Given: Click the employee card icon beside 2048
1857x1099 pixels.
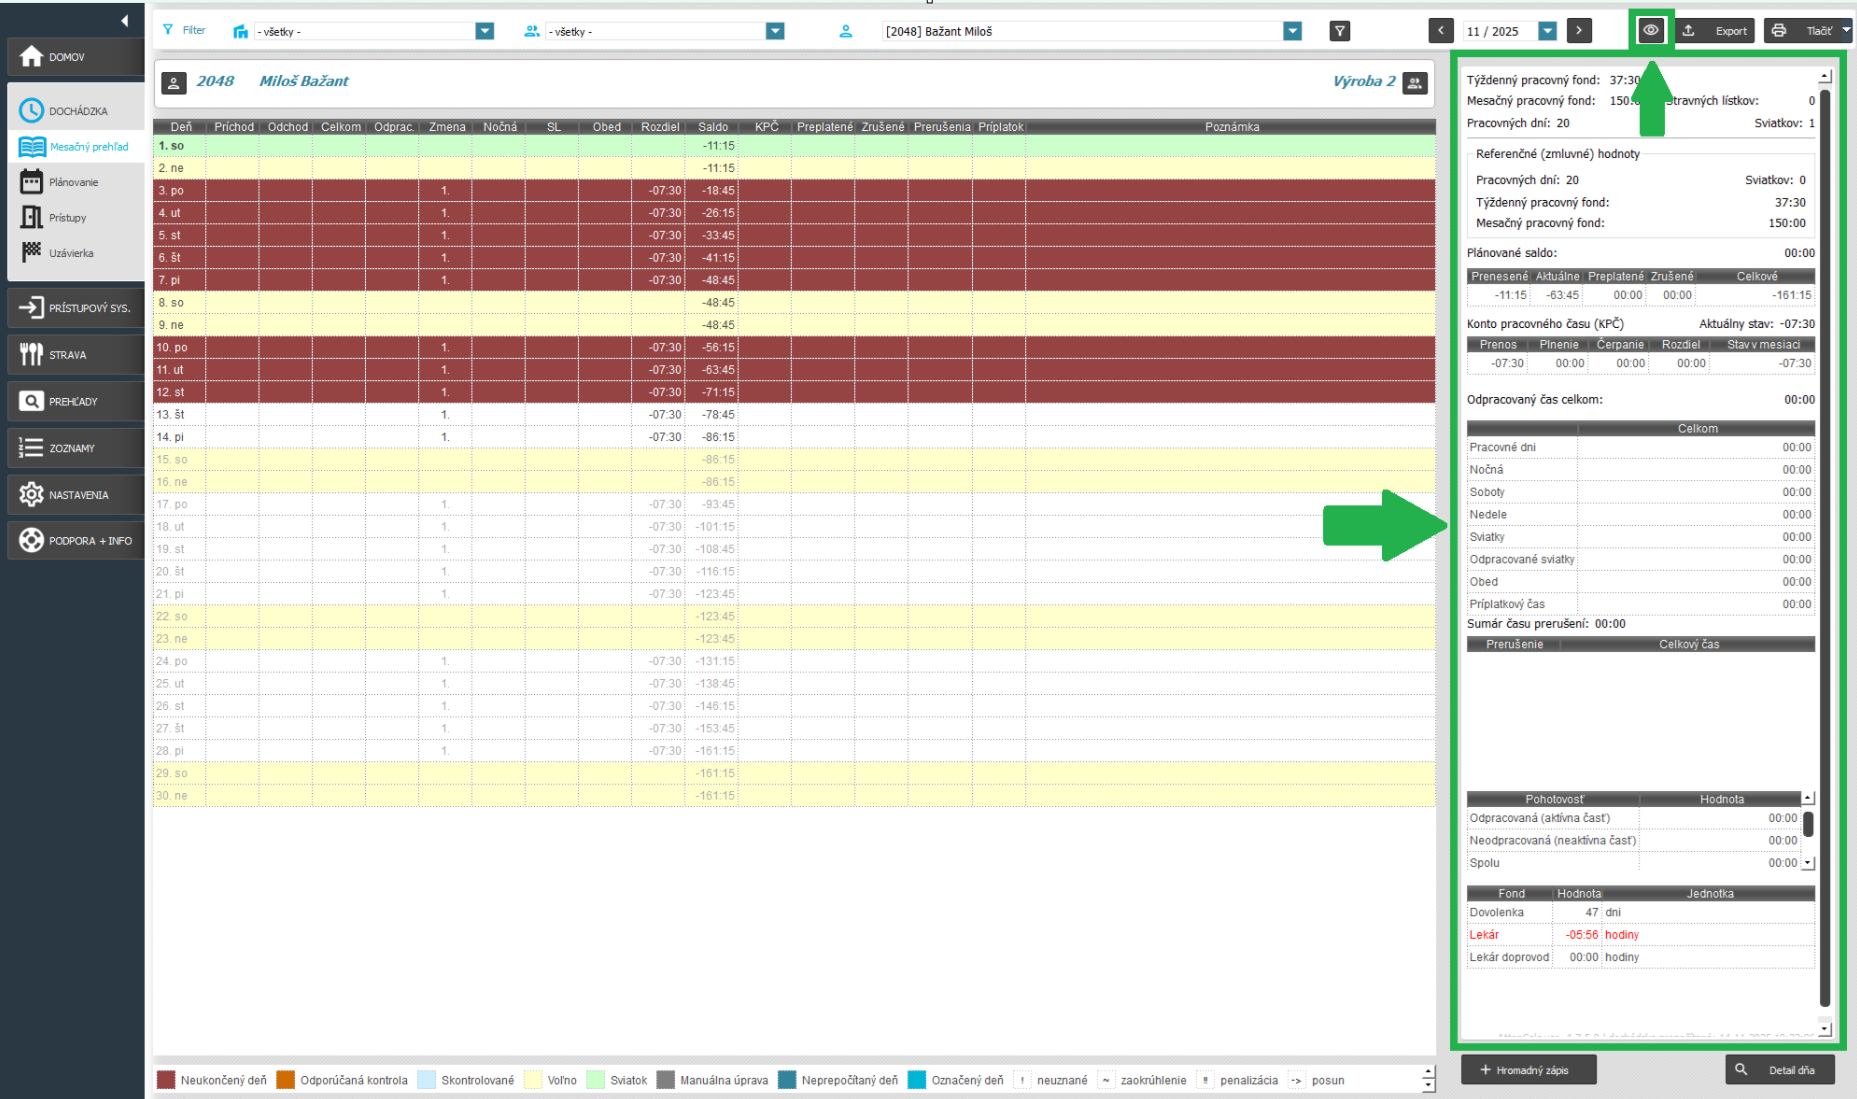Looking at the screenshot, I should 174,83.
